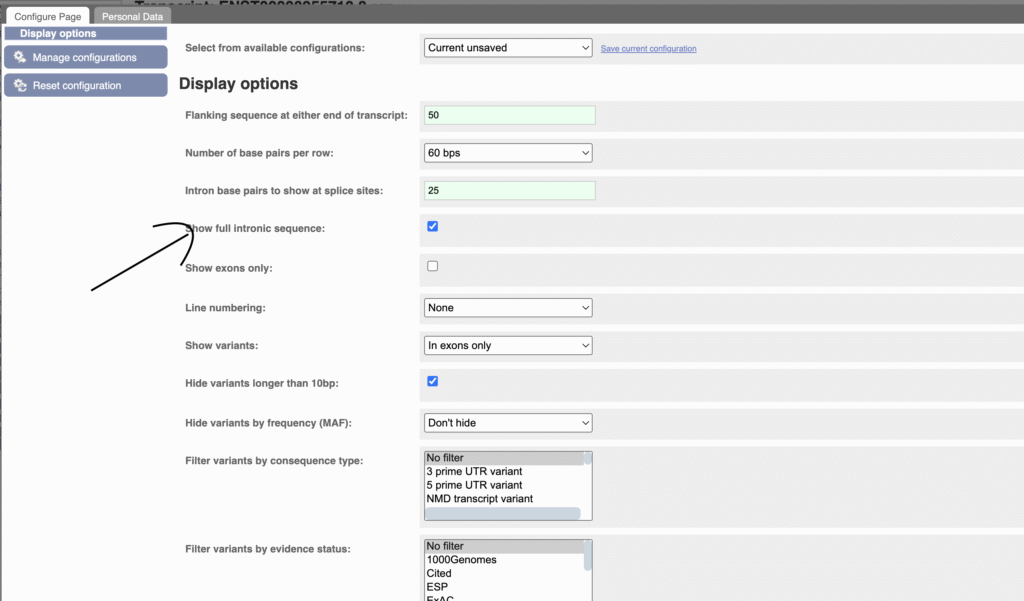Select ESP in evidence status list
The width and height of the screenshot is (1024, 601).
(504, 587)
